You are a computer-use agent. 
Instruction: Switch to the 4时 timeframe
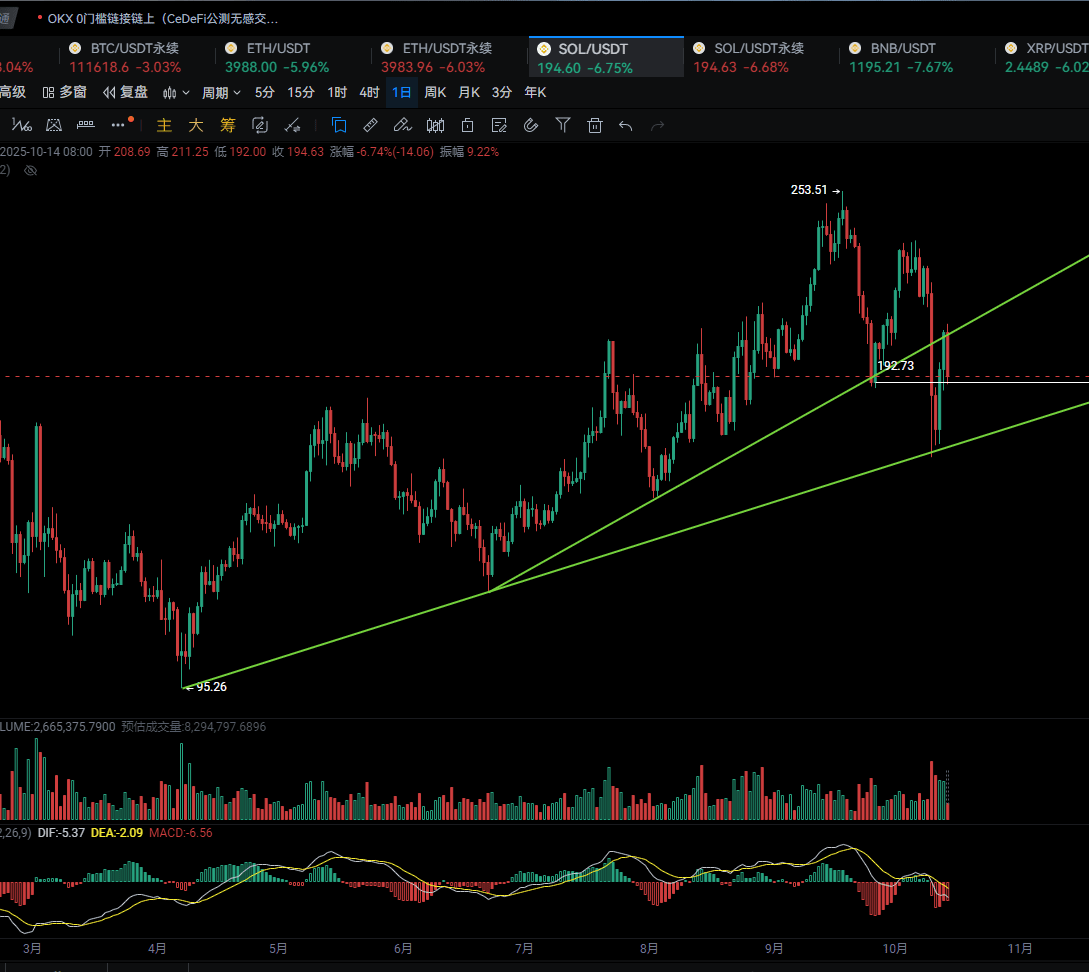(369, 93)
